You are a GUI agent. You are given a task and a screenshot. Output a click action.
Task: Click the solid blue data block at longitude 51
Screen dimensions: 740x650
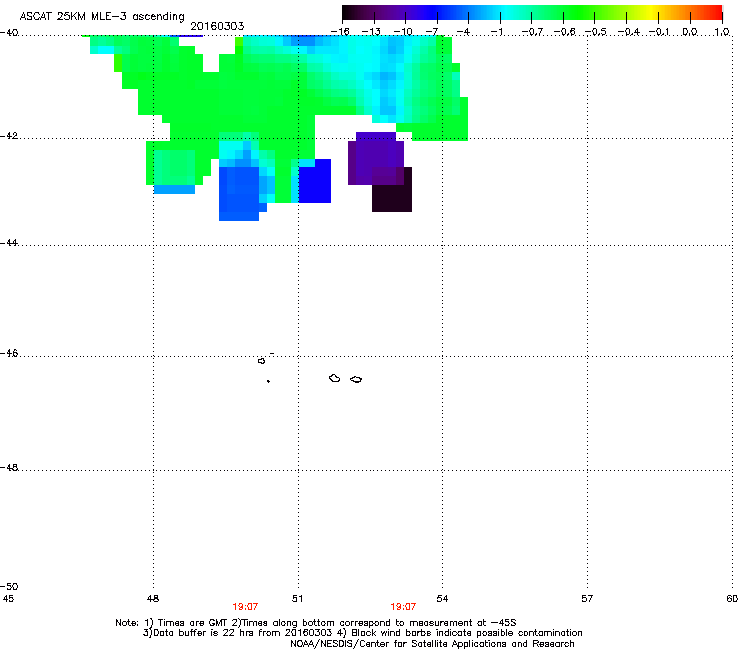coord(315,181)
